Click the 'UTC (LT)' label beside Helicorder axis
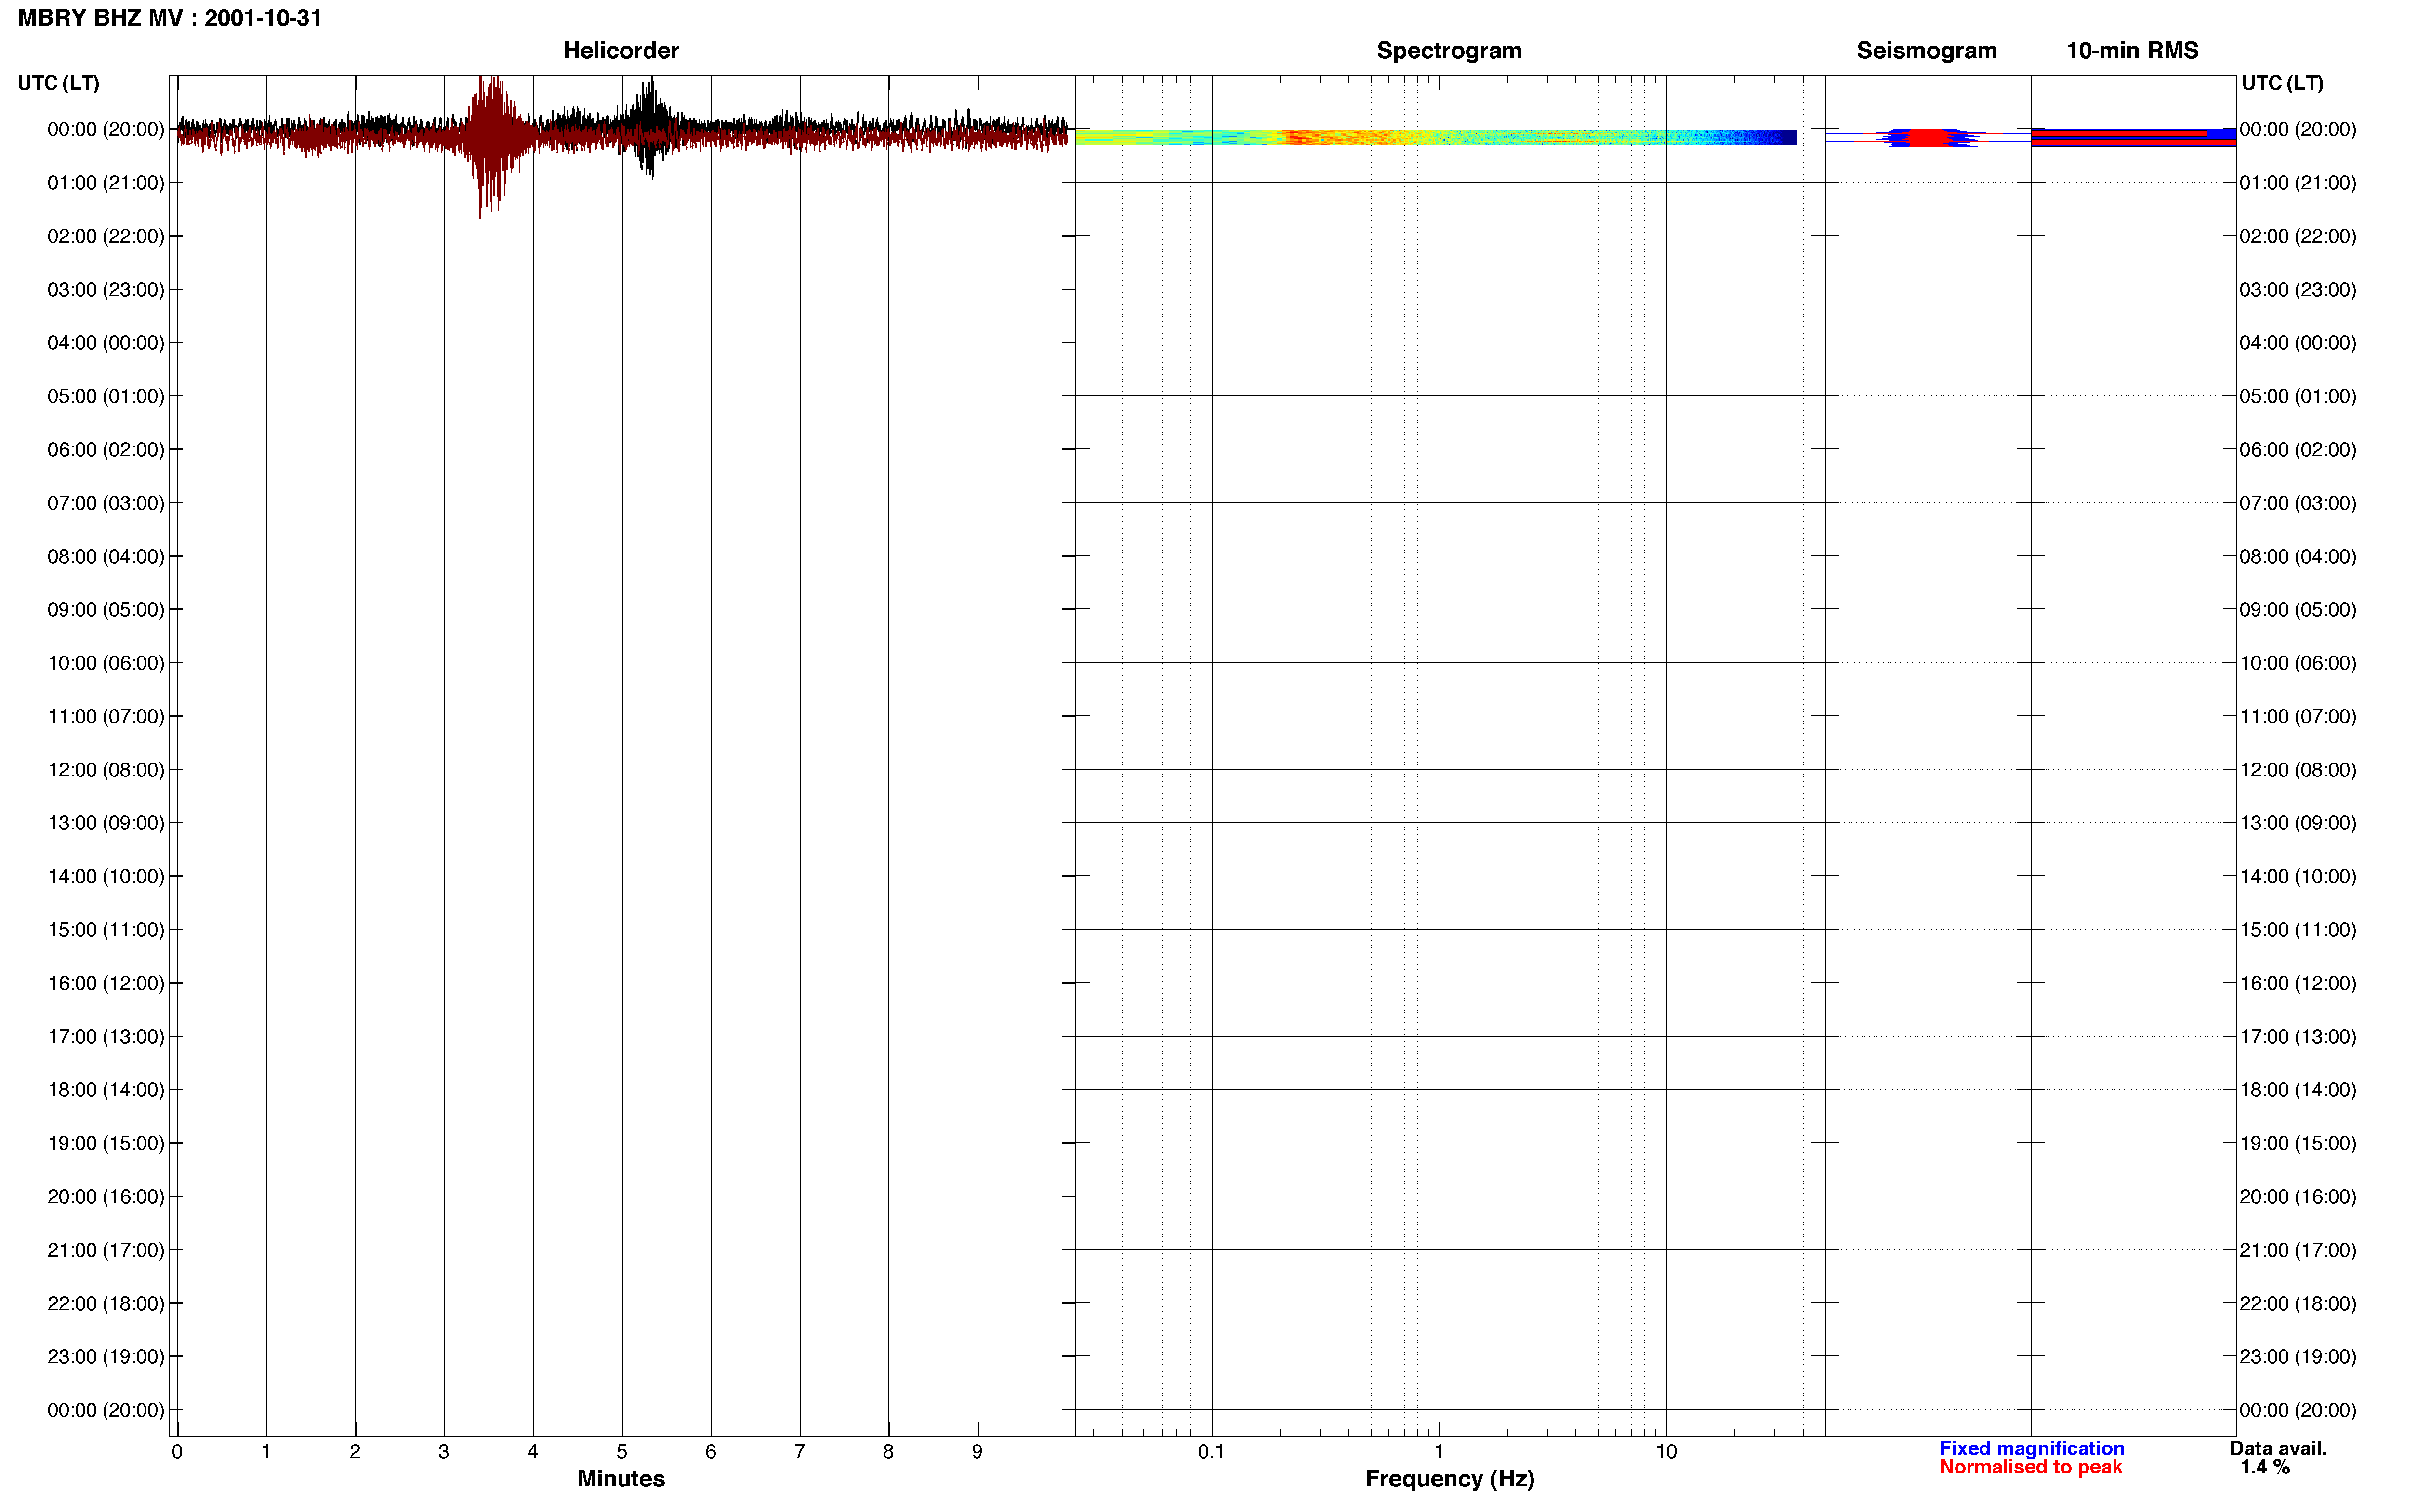Viewport: 2418px width, 1512px height. tap(59, 83)
